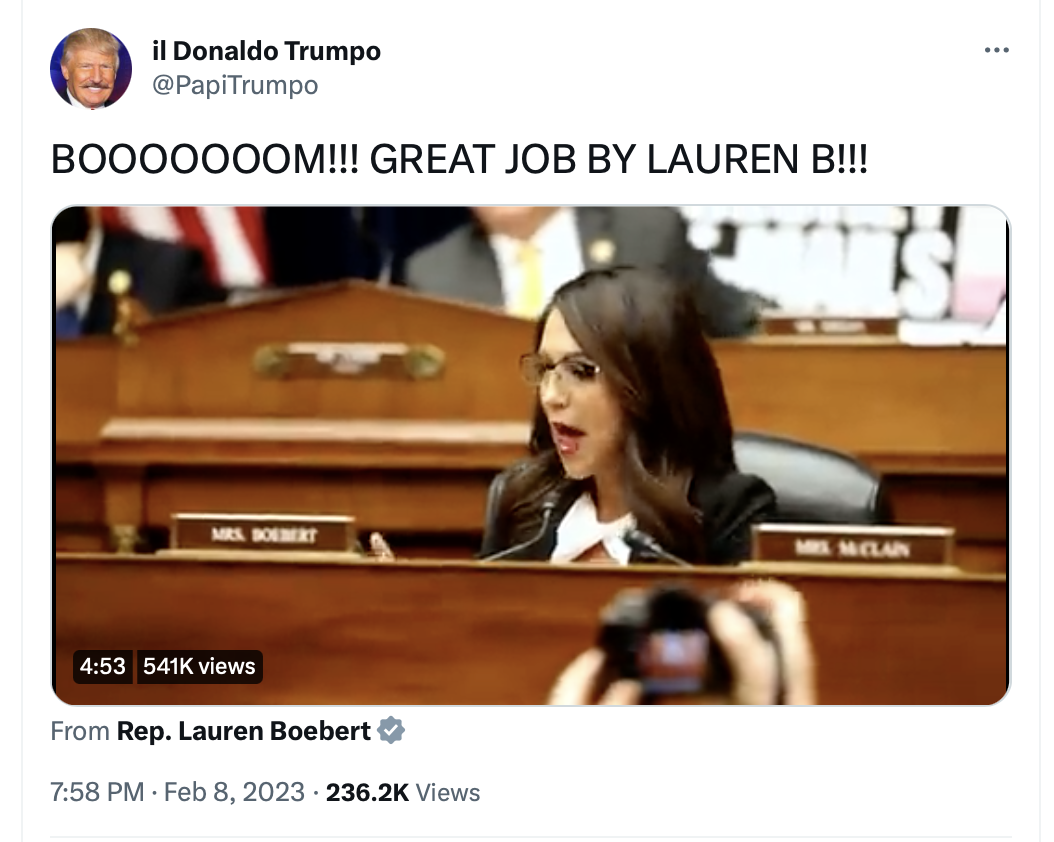1054x842 pixels.
Task: Open the Feb 8, 2023 date link
Action: point(234,792)
